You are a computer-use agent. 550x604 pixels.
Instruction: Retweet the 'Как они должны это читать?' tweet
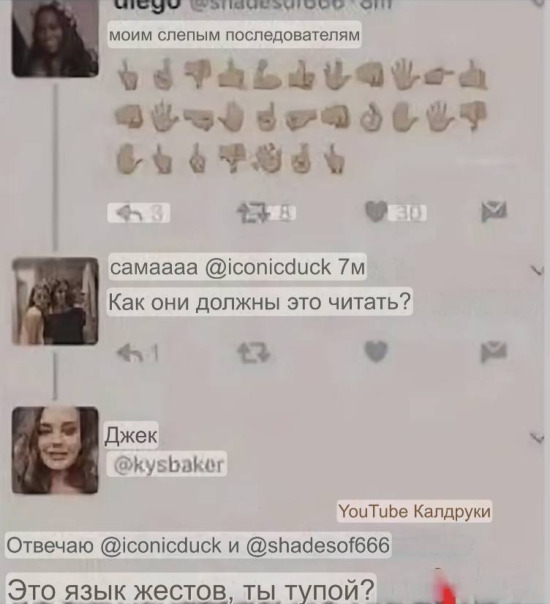254,353
